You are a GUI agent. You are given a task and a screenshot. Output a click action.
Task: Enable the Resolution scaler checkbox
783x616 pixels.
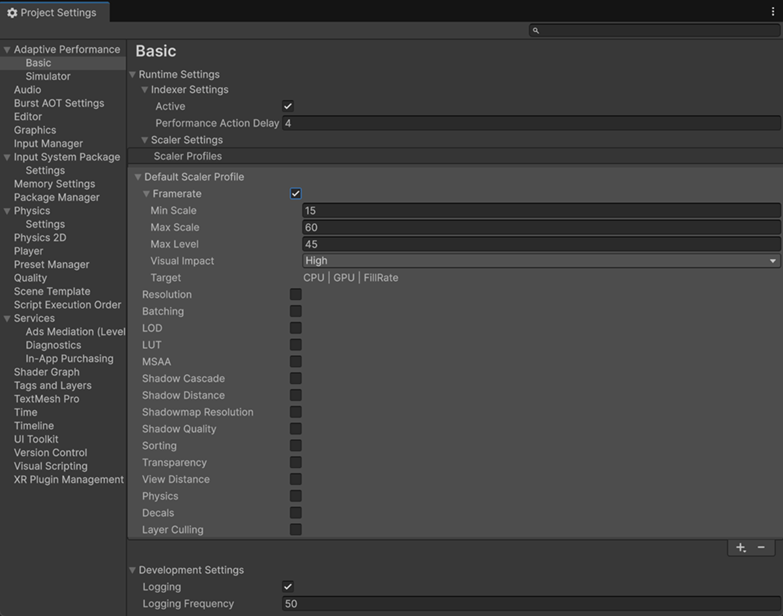296,295
